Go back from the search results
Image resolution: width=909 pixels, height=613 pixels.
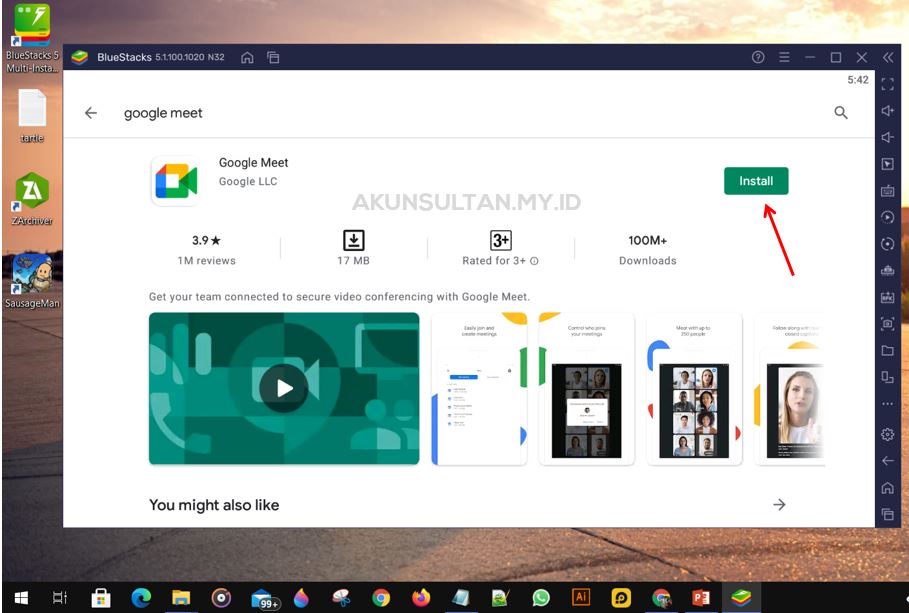click(91, 113)
